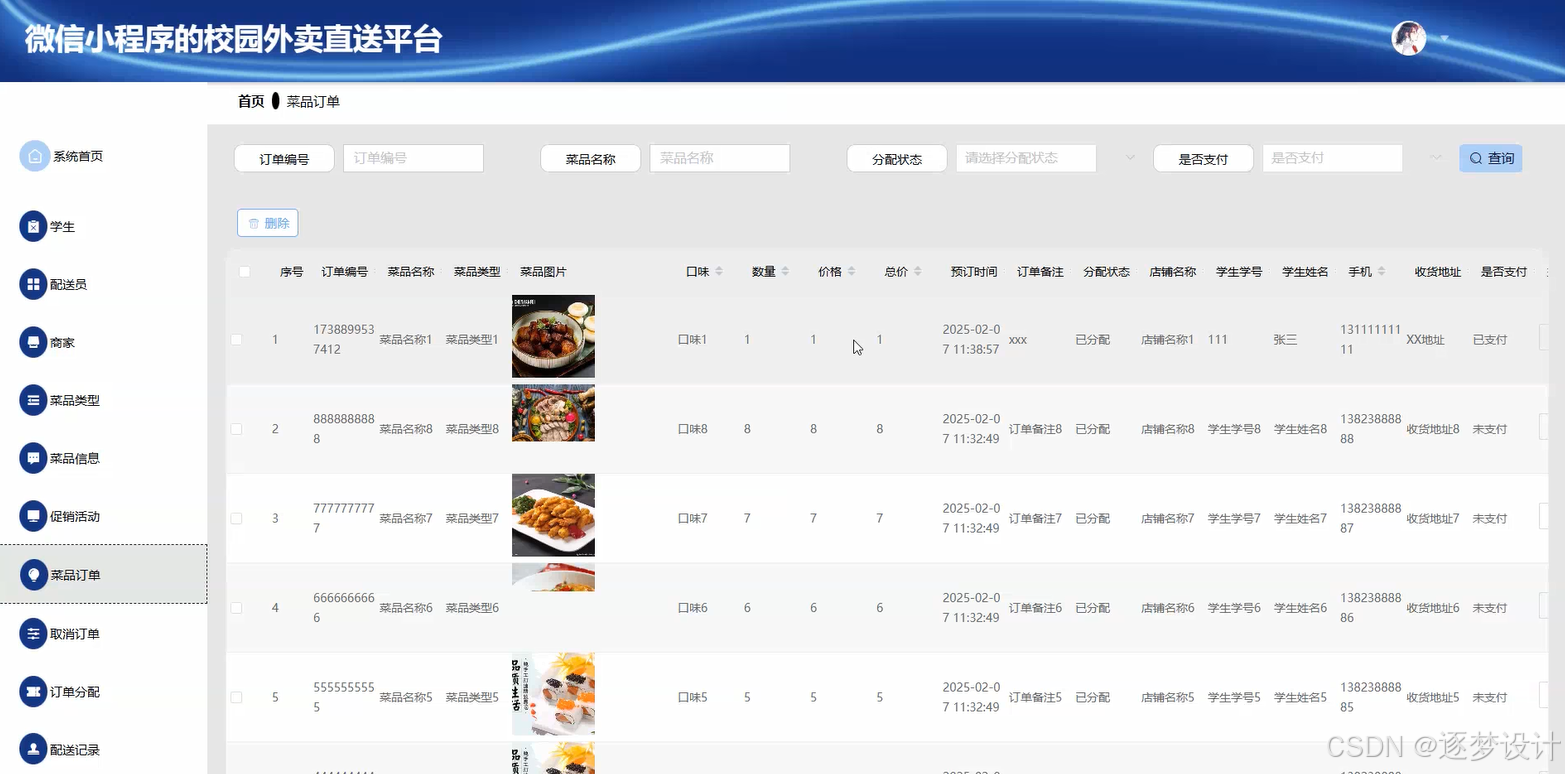Click the 订单编号 search input field

[413, 158]
